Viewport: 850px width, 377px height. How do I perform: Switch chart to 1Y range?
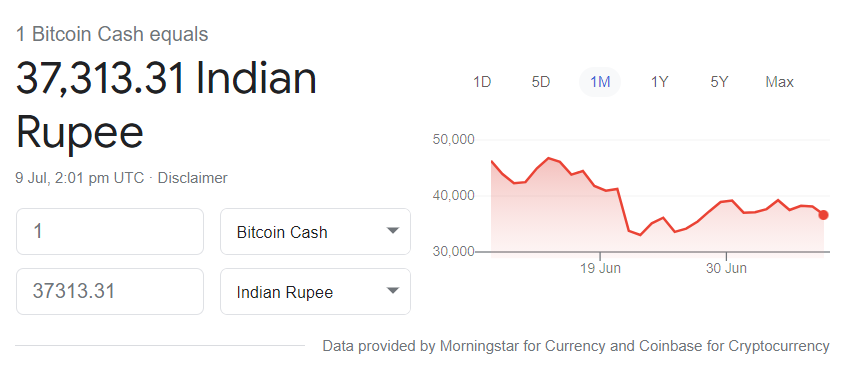[660, 82]
